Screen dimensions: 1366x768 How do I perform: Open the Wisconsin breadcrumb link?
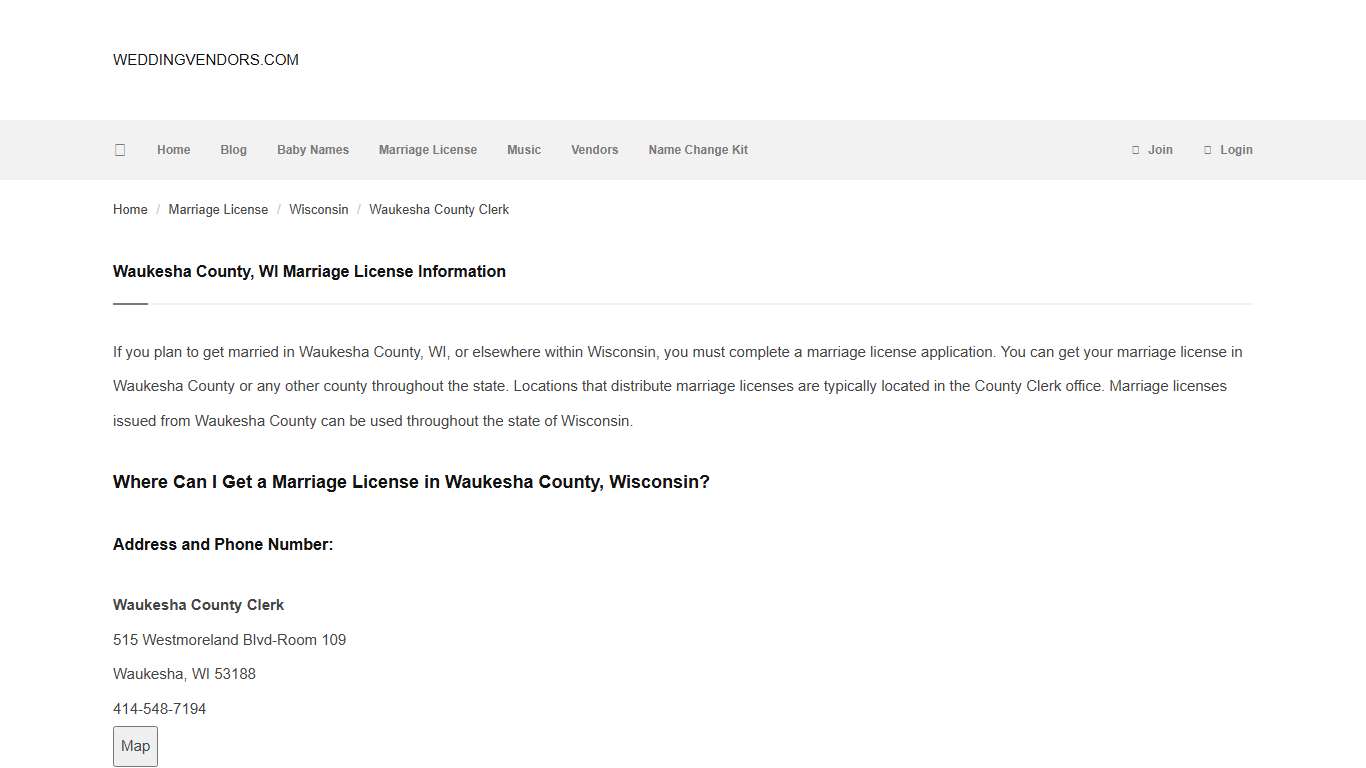(x=318, y=209)
